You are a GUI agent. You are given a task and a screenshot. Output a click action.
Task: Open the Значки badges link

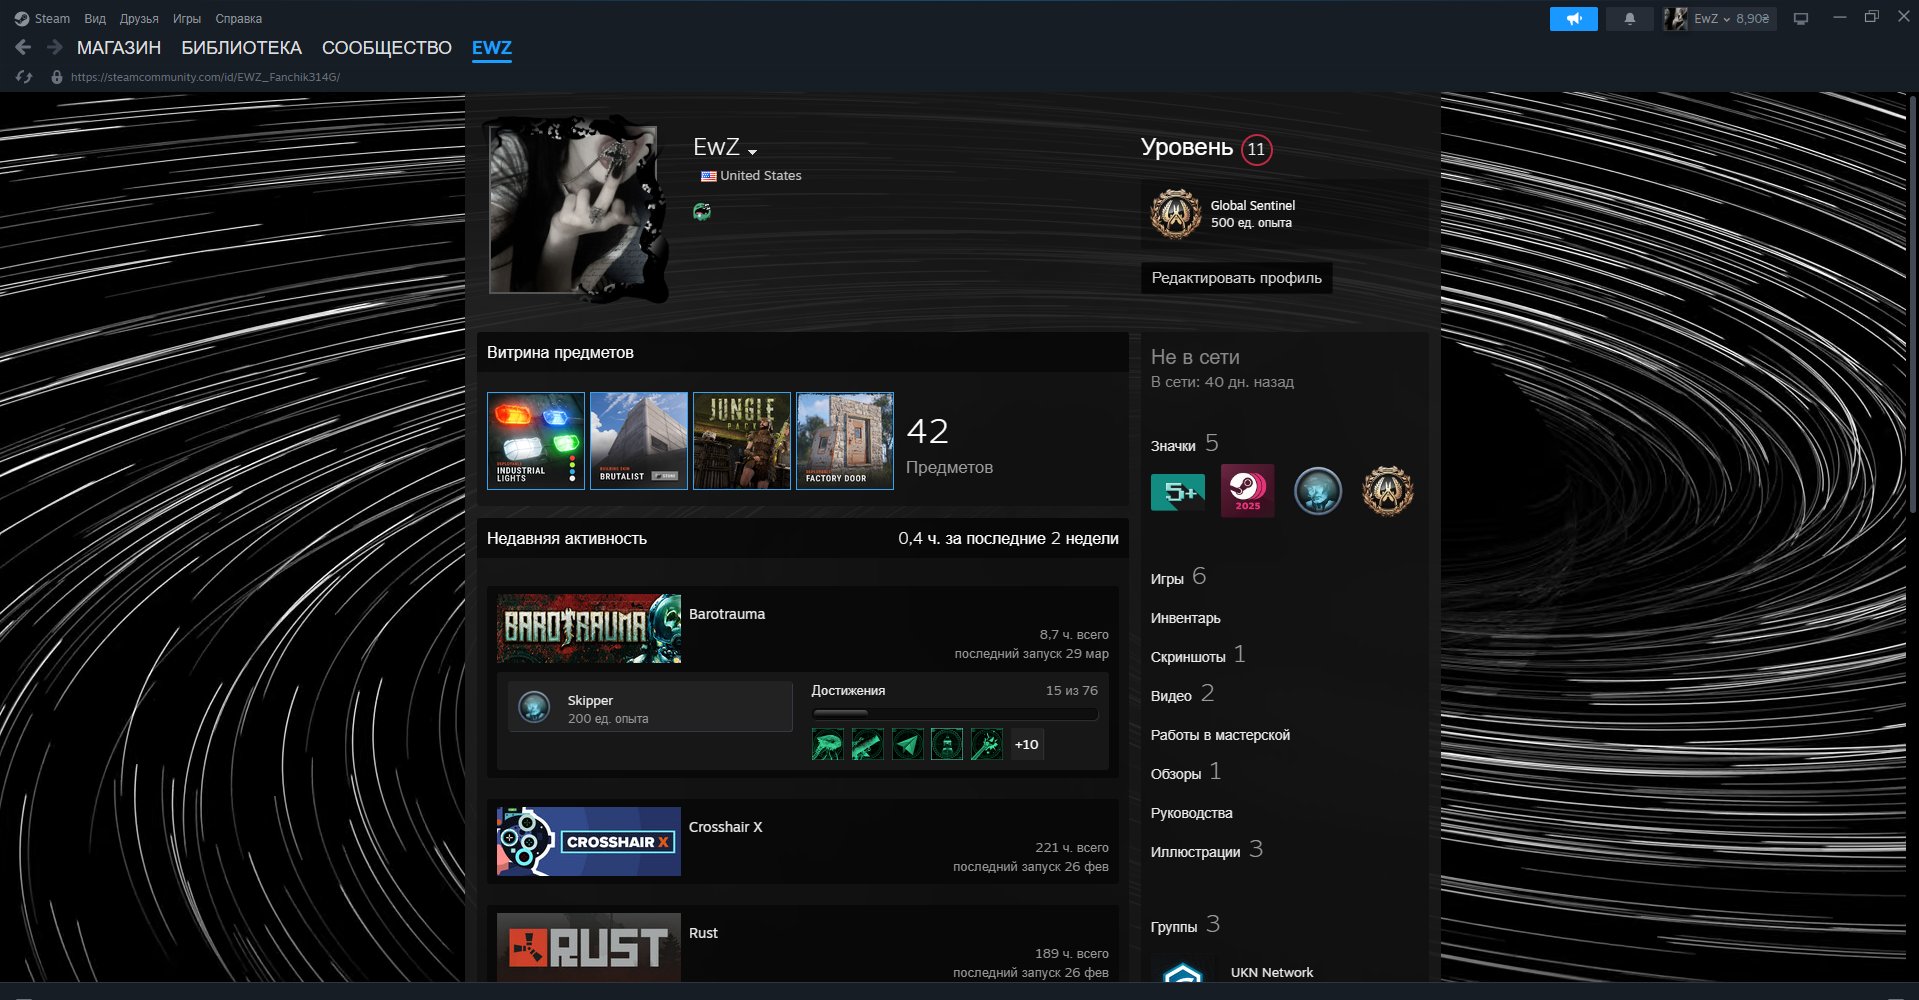coord(1184,444)
